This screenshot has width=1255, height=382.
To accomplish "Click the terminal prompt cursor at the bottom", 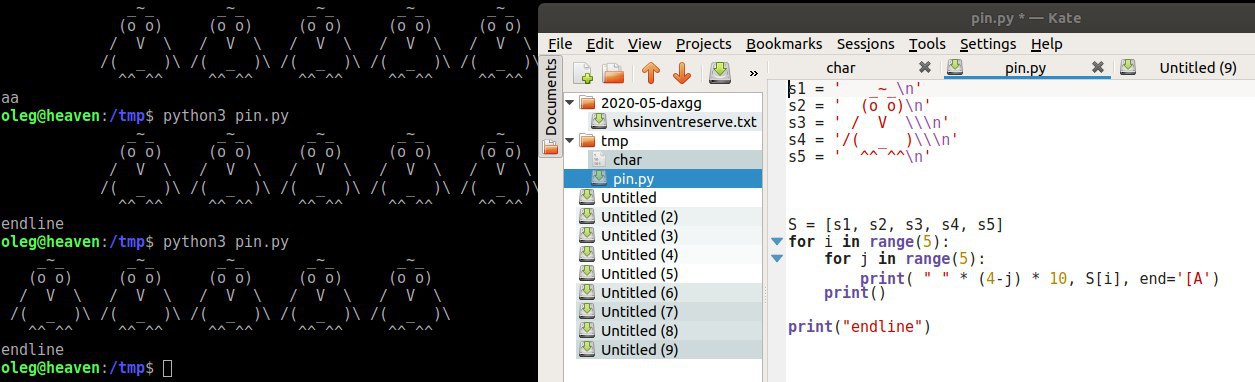I will click(167, 369).
